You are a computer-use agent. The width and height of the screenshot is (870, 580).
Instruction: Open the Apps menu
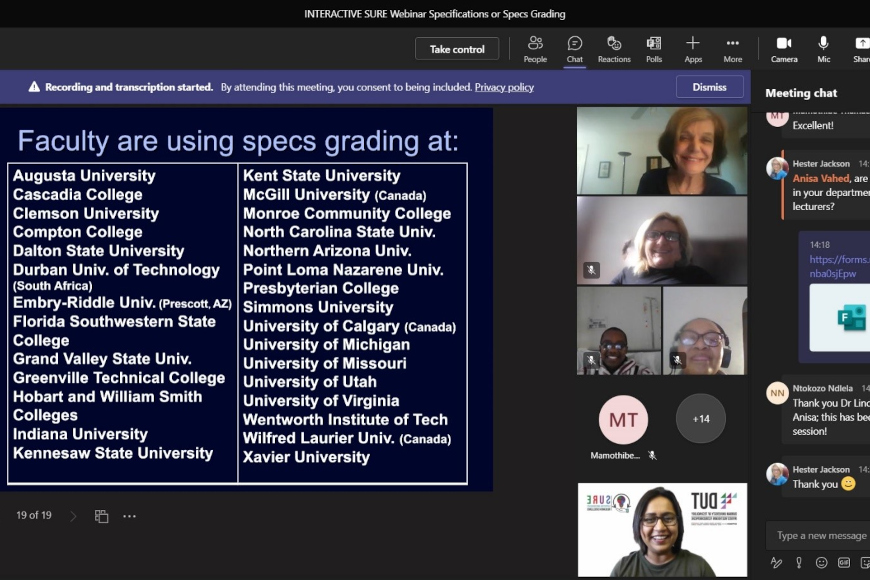point(693,49)
